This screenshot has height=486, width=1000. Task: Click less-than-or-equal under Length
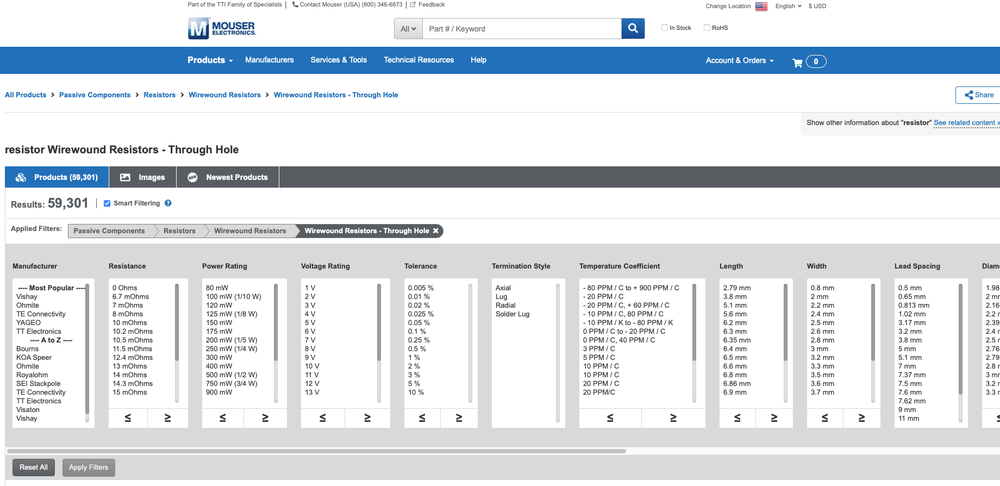point(737,418)
